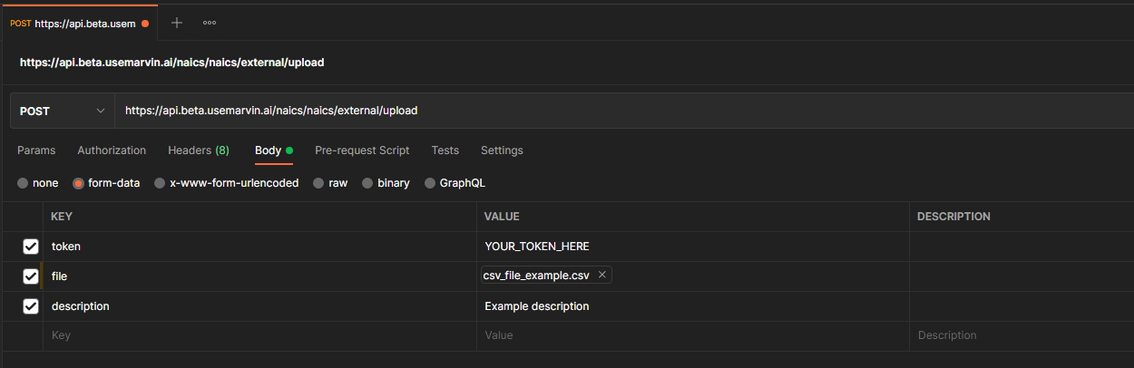Open the Pre-request Script tab
1134x368 pixels.
pos(362,150)
